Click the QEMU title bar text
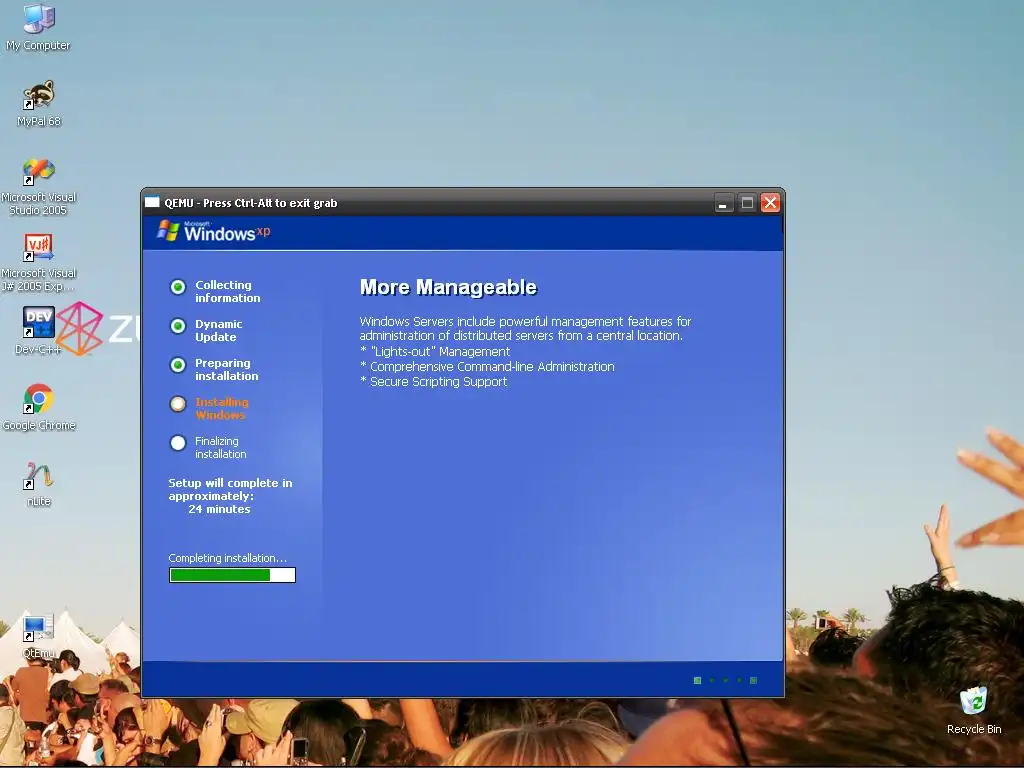This screenshot has width=1024, height=768. pyautogui.click(x=251, y=203)
